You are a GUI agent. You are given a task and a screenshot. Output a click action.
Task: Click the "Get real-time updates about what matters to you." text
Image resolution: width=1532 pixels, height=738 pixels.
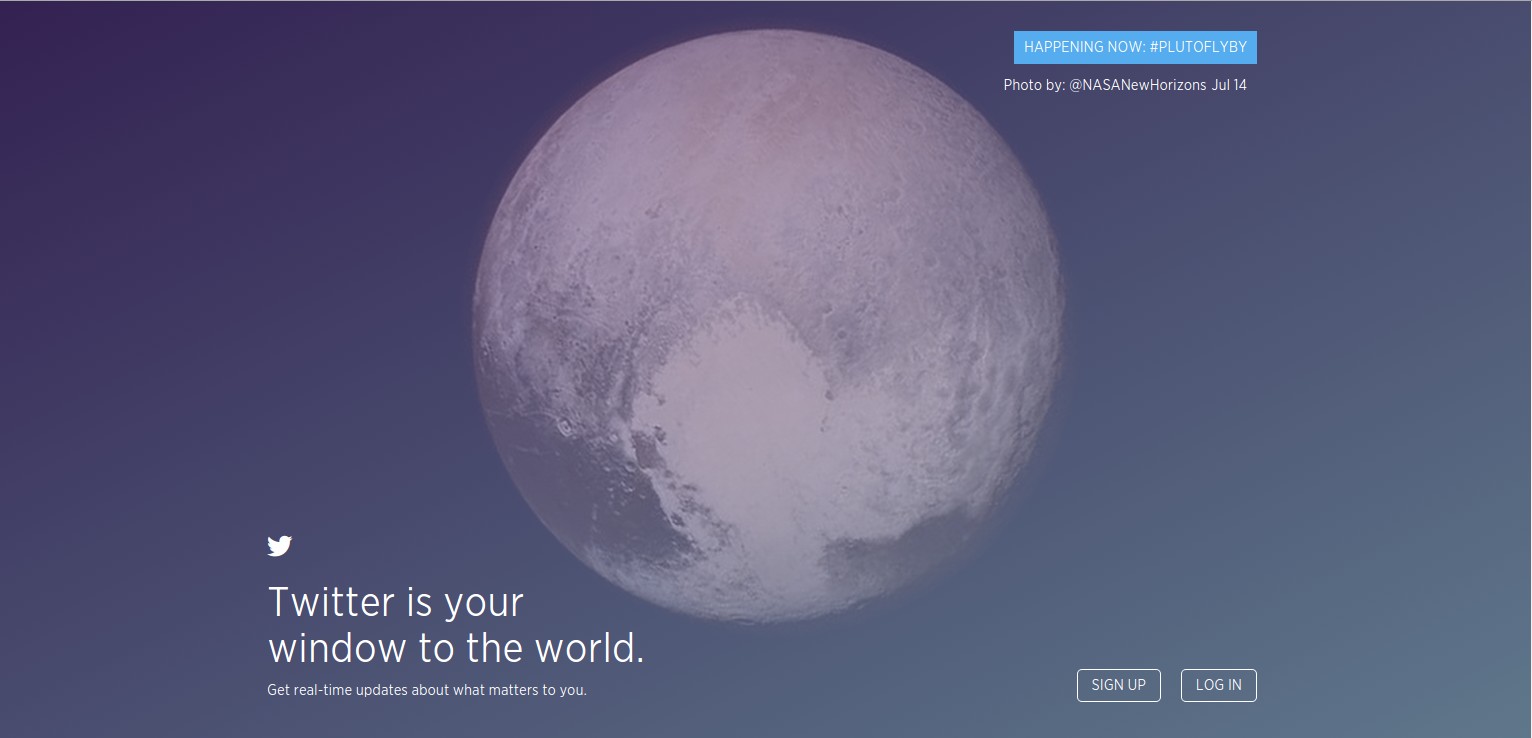tap(427, 690)
